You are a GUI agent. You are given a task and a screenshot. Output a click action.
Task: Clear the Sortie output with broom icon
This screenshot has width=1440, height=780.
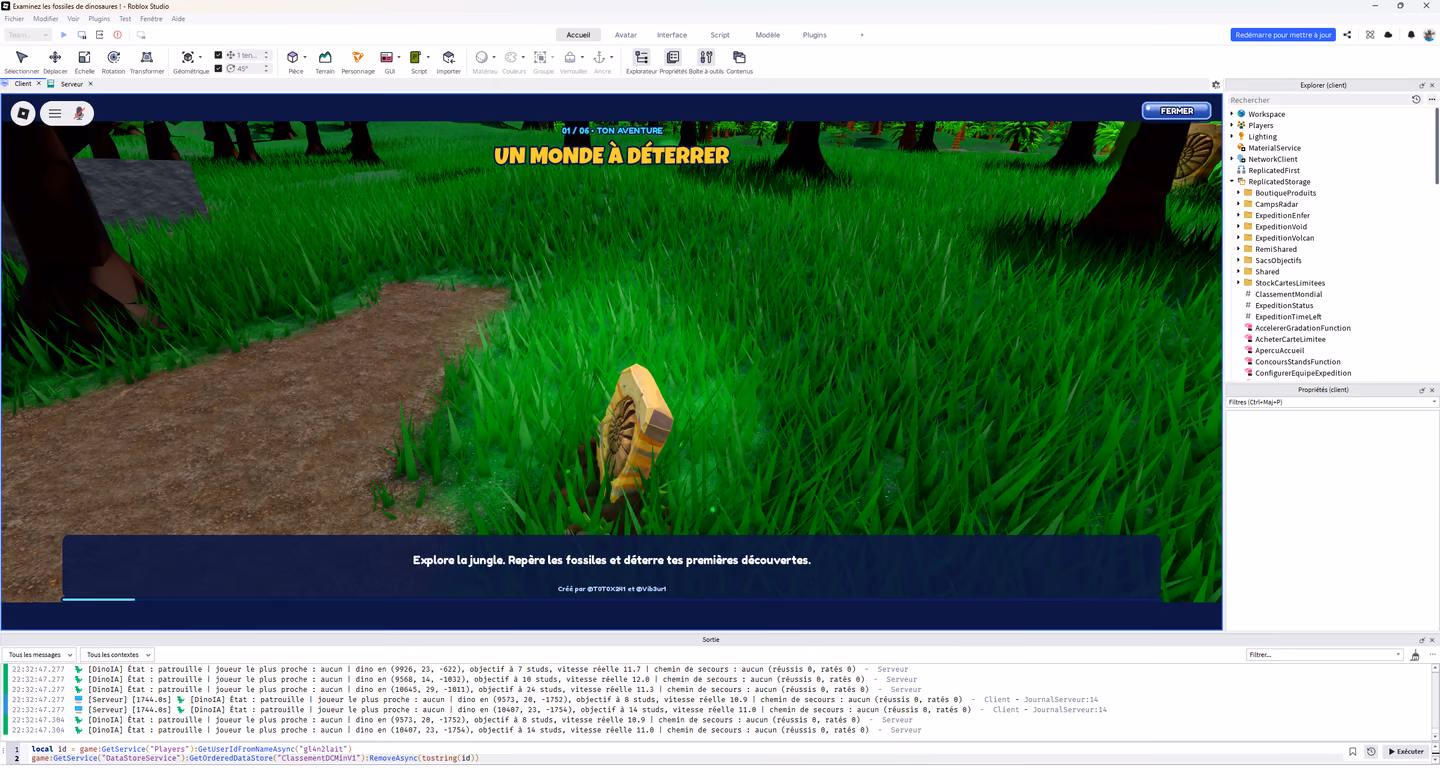pos(1415,655)
